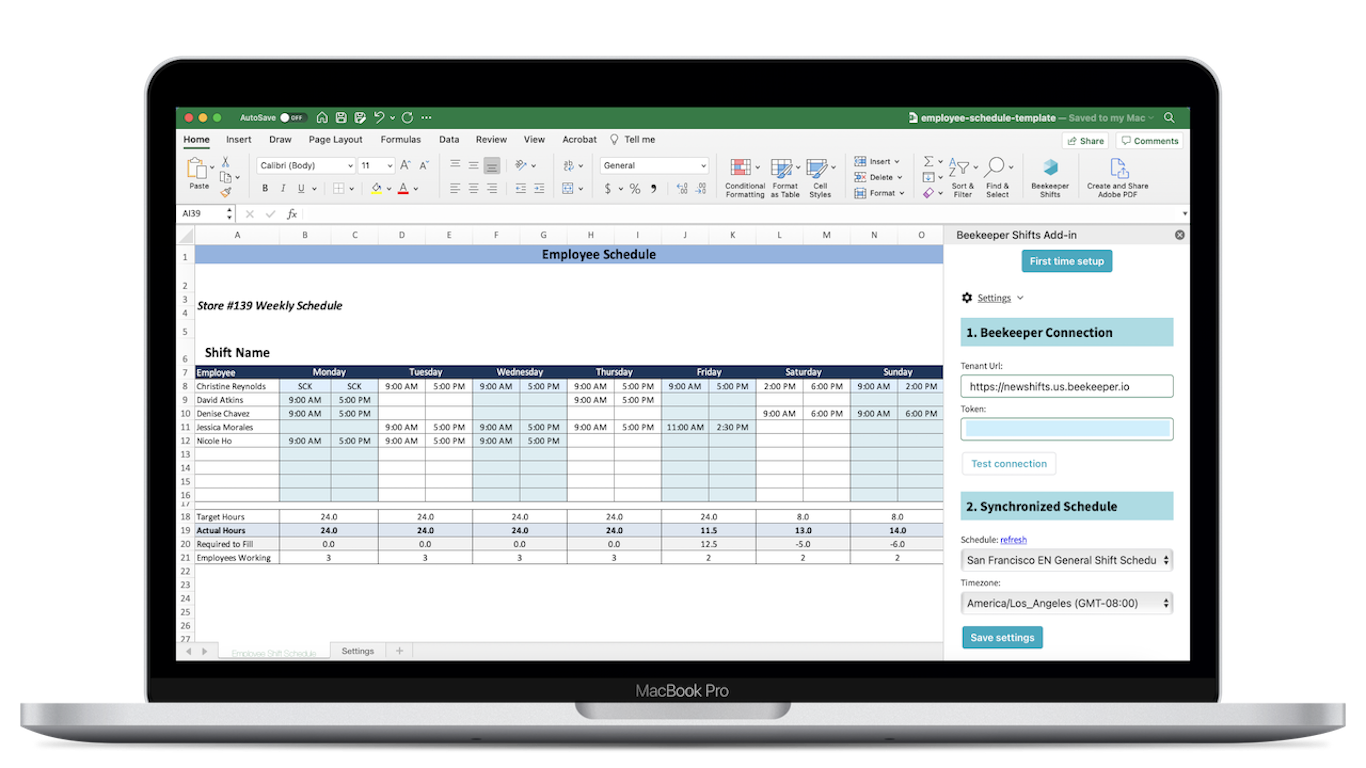Click the Delete cells button

coord(879,177)
